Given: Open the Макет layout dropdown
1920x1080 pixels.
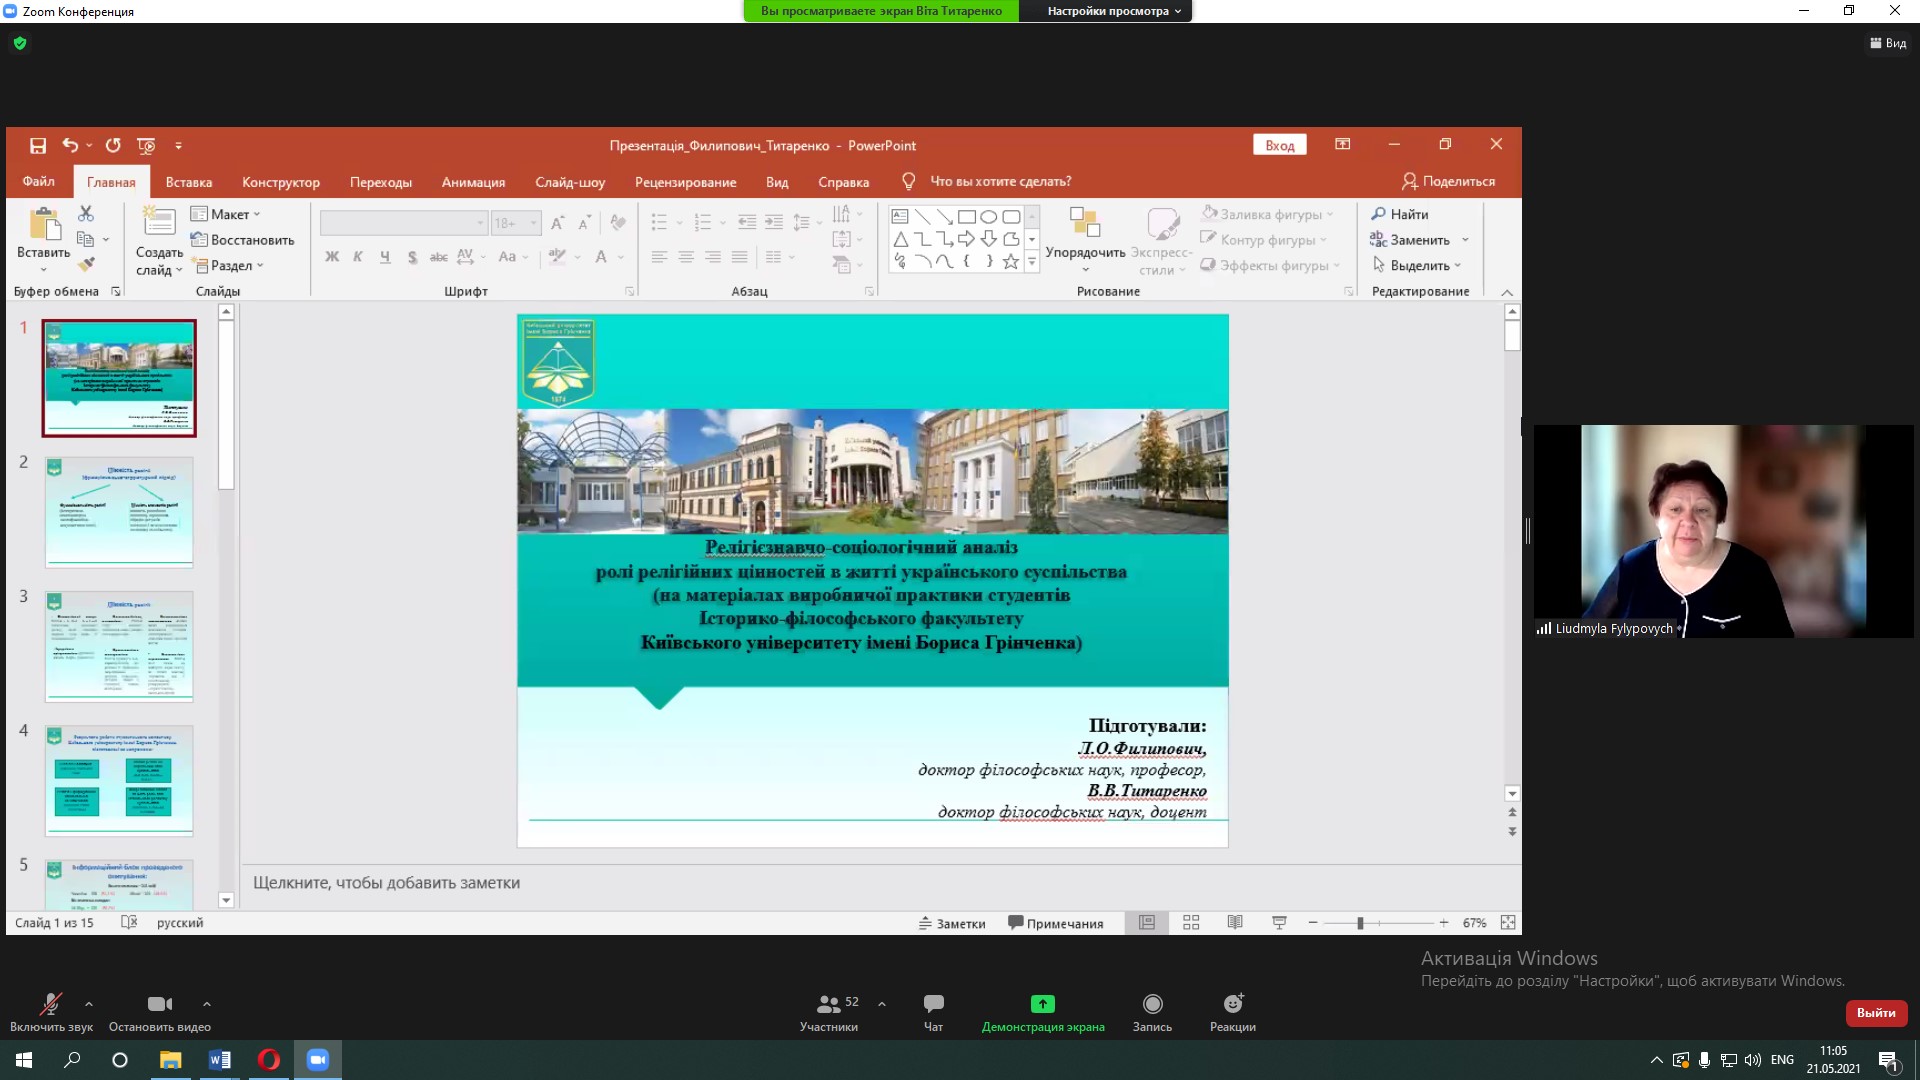Looking at the screenshot, I should point(226,214).
